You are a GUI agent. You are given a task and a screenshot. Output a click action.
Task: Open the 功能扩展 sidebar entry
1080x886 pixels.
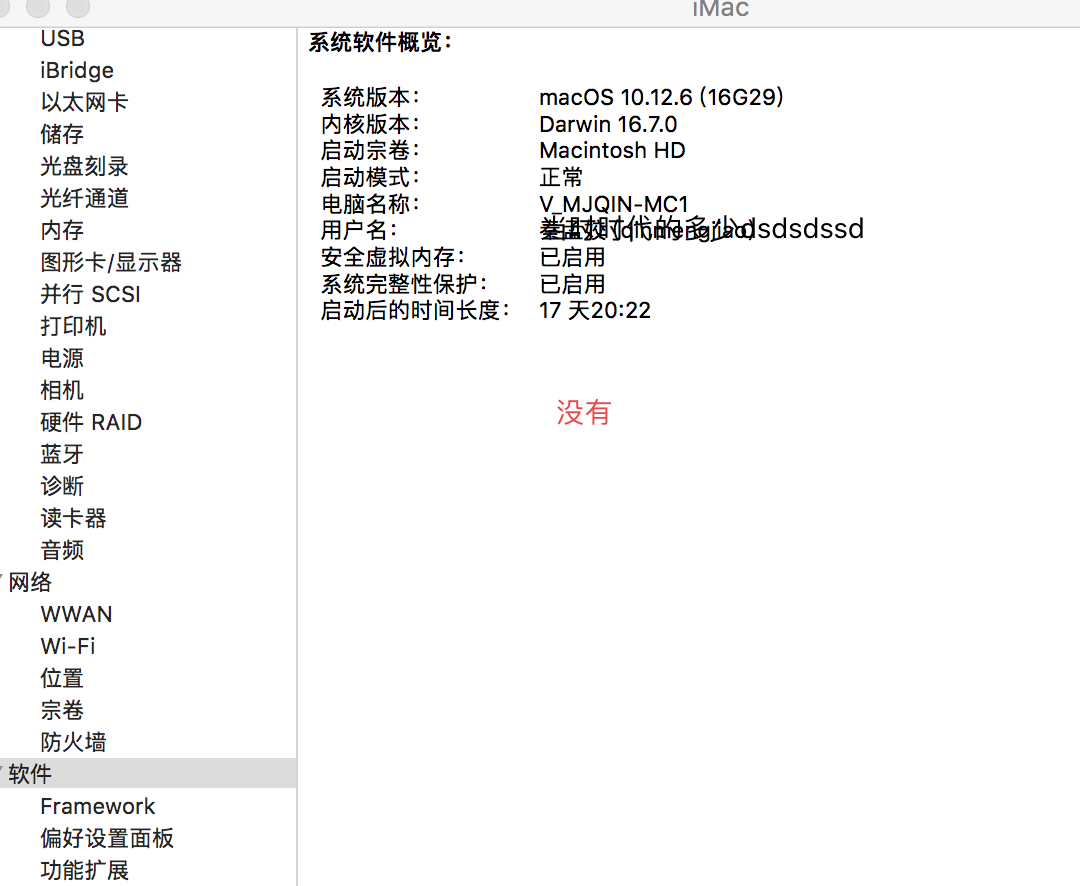[x=84, y=870]
